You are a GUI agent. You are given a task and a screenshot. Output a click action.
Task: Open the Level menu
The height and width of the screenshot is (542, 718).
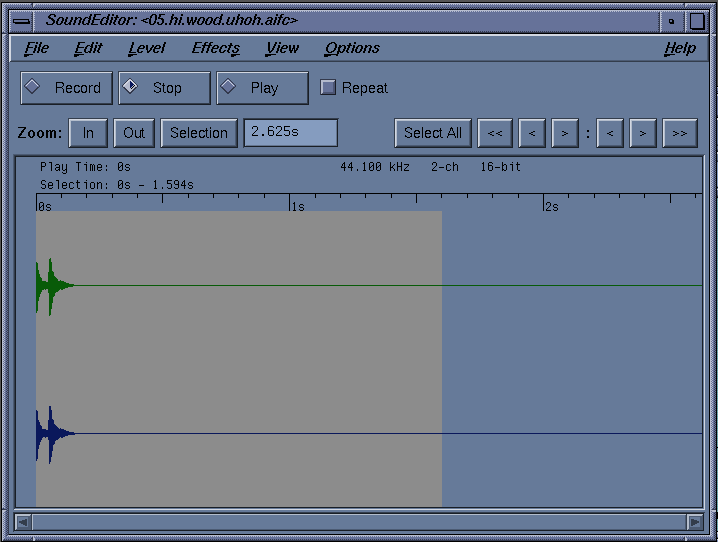click(147, 48)
